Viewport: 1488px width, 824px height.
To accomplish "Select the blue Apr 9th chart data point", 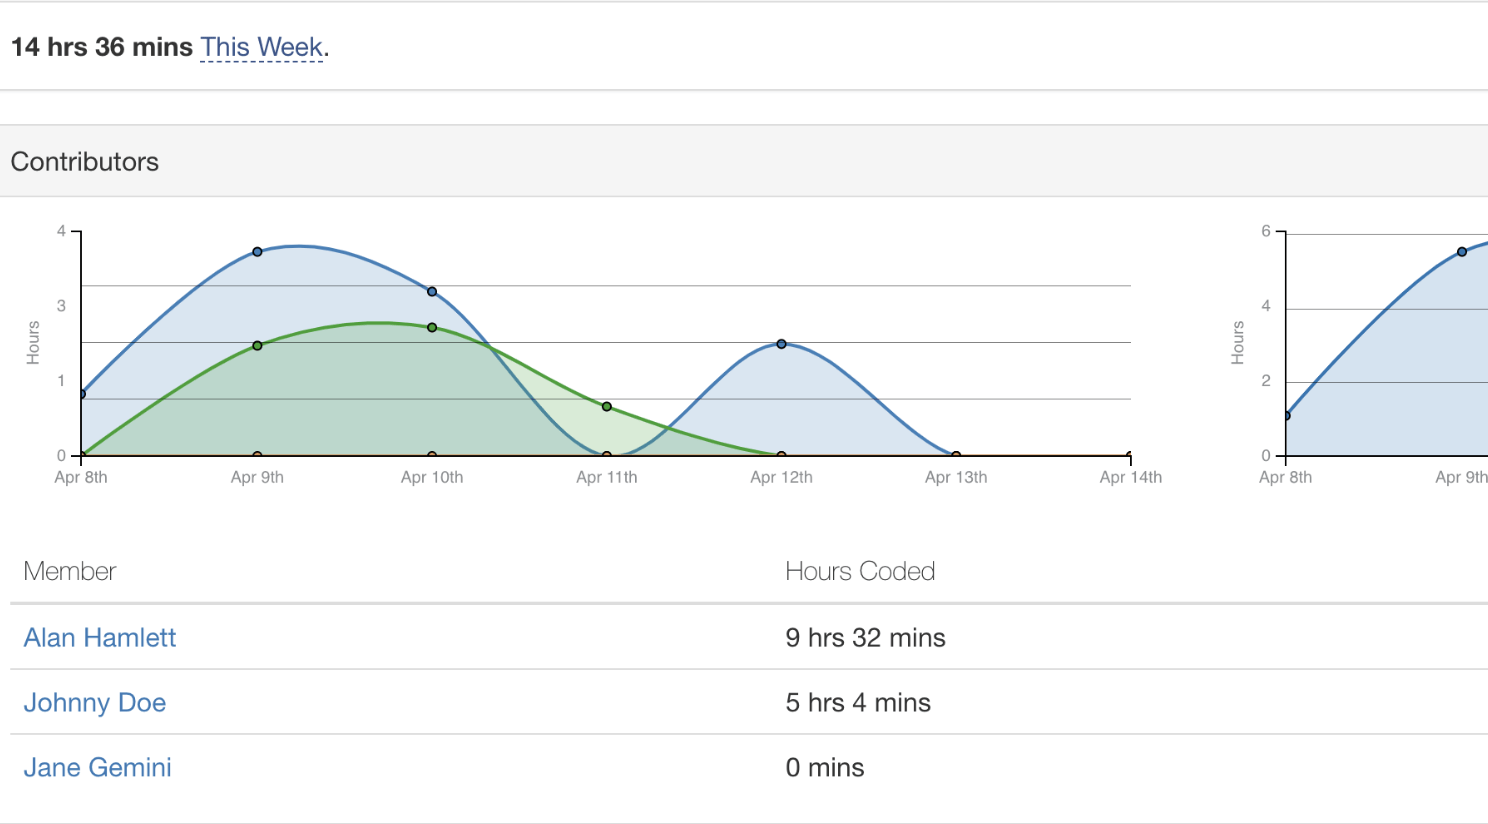I will (x=257, y=252).
